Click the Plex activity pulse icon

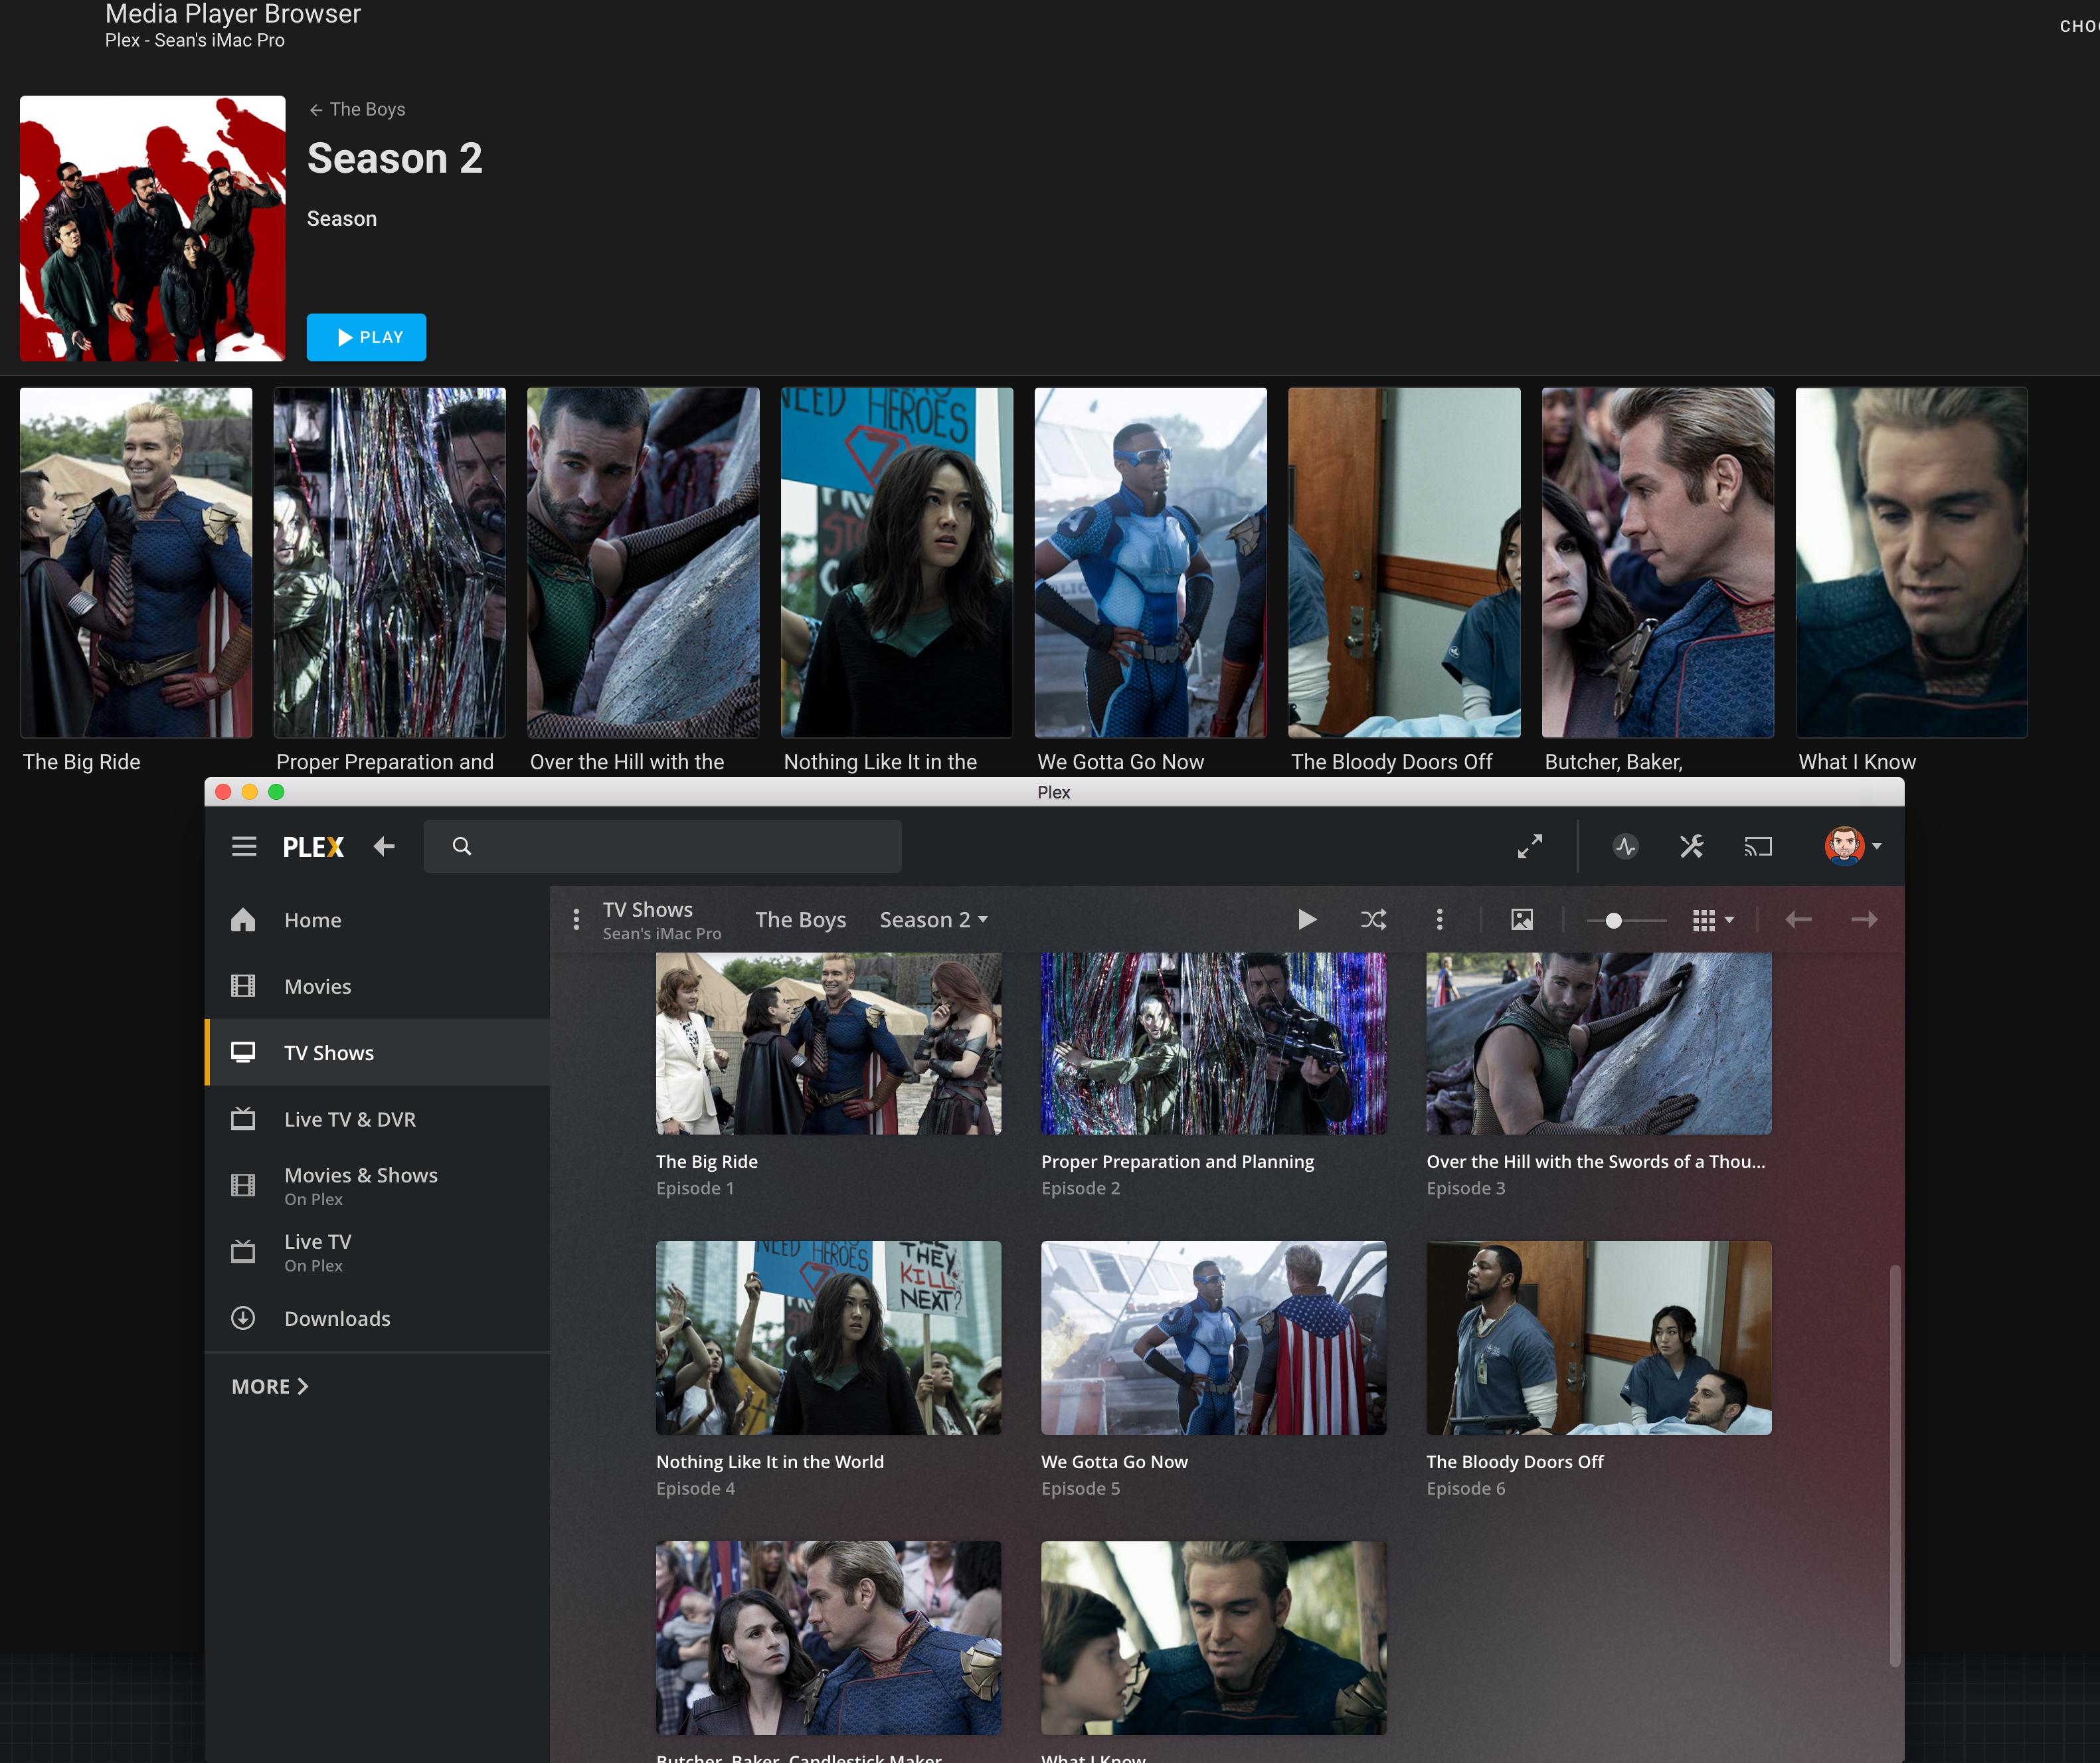pyautogui.click(x=1625, y=847)
